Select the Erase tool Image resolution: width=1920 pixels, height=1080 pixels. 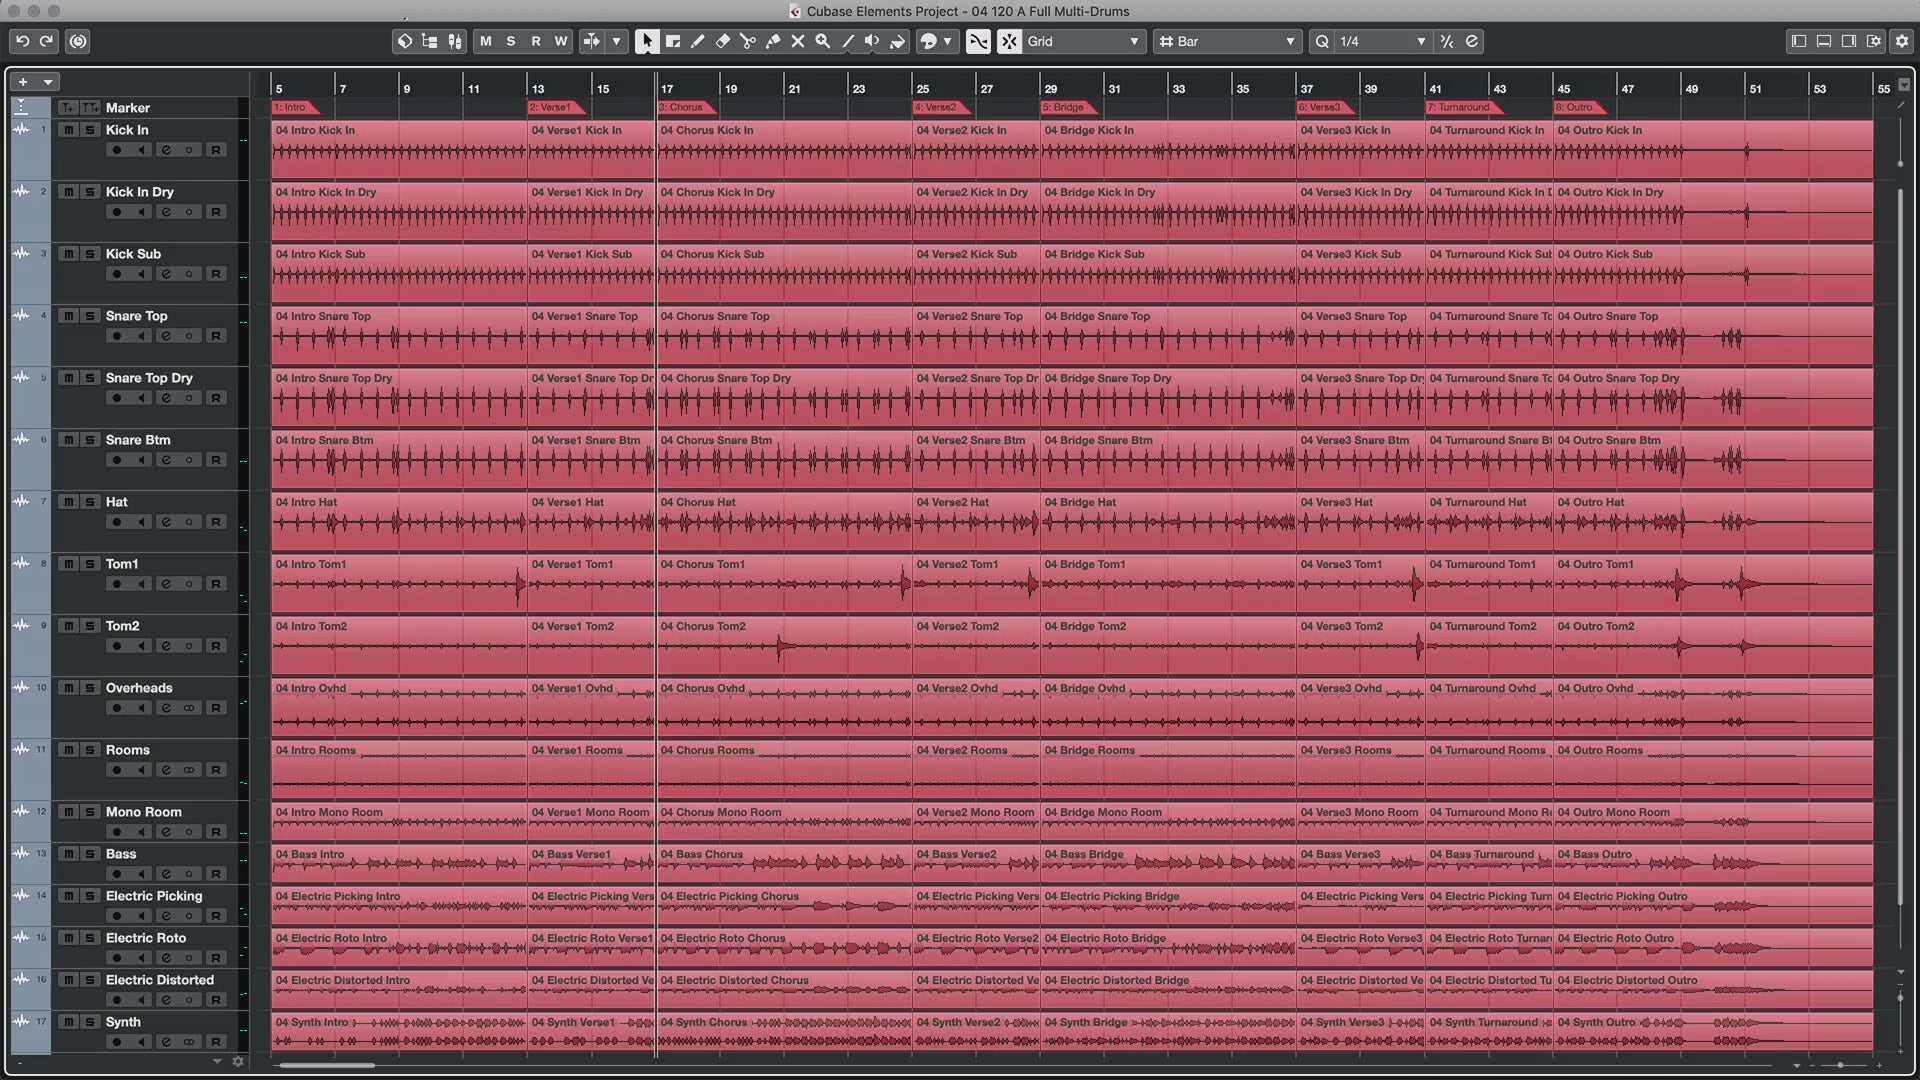point(723,41)
